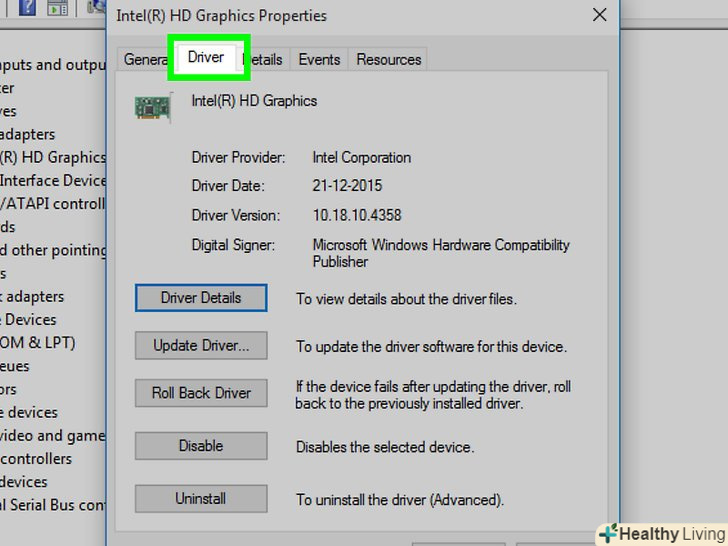728x546 pixels.
Task: Click the blue help icon in Device Manager toolbar
Action: tap(27, 8)
